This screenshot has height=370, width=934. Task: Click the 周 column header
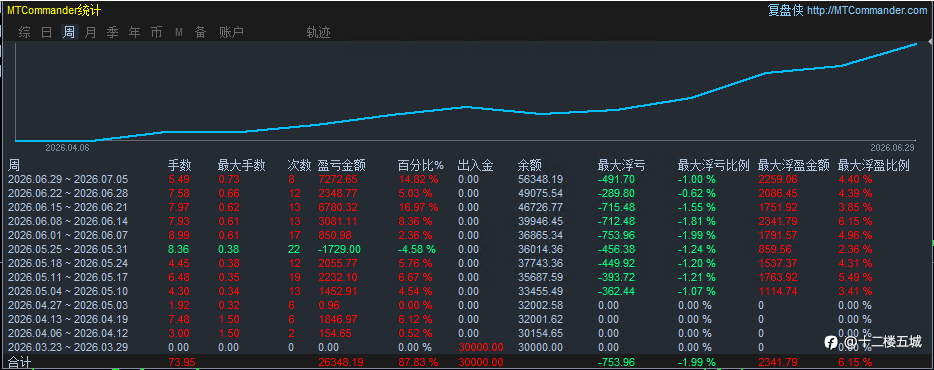[14, 165]
